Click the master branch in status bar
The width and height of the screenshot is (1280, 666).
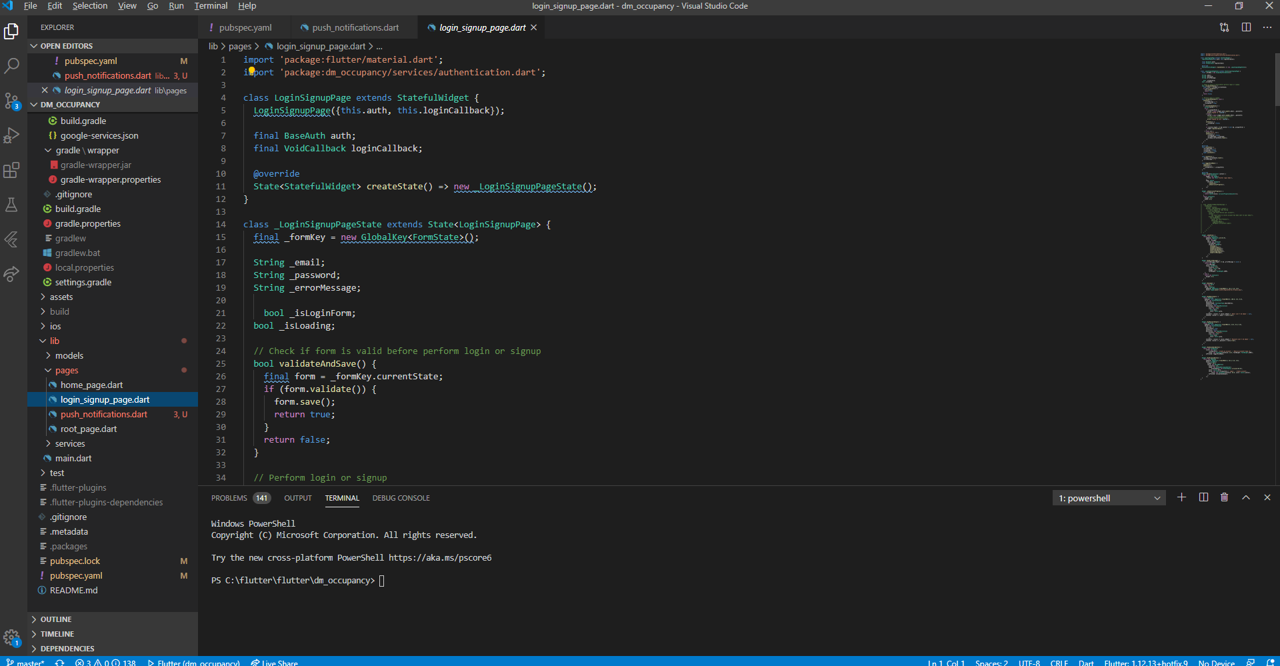25,662
